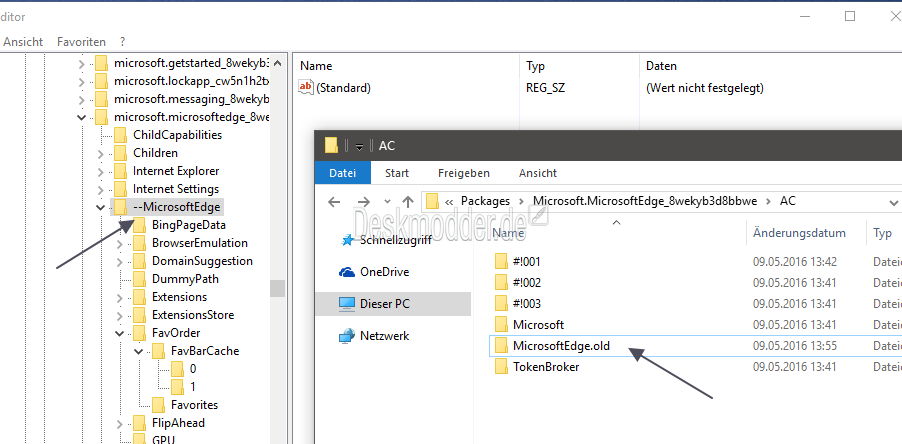Switch to the Freigeben ribbon tab
The image size is (902, 444).
click(x=464, y=173)
